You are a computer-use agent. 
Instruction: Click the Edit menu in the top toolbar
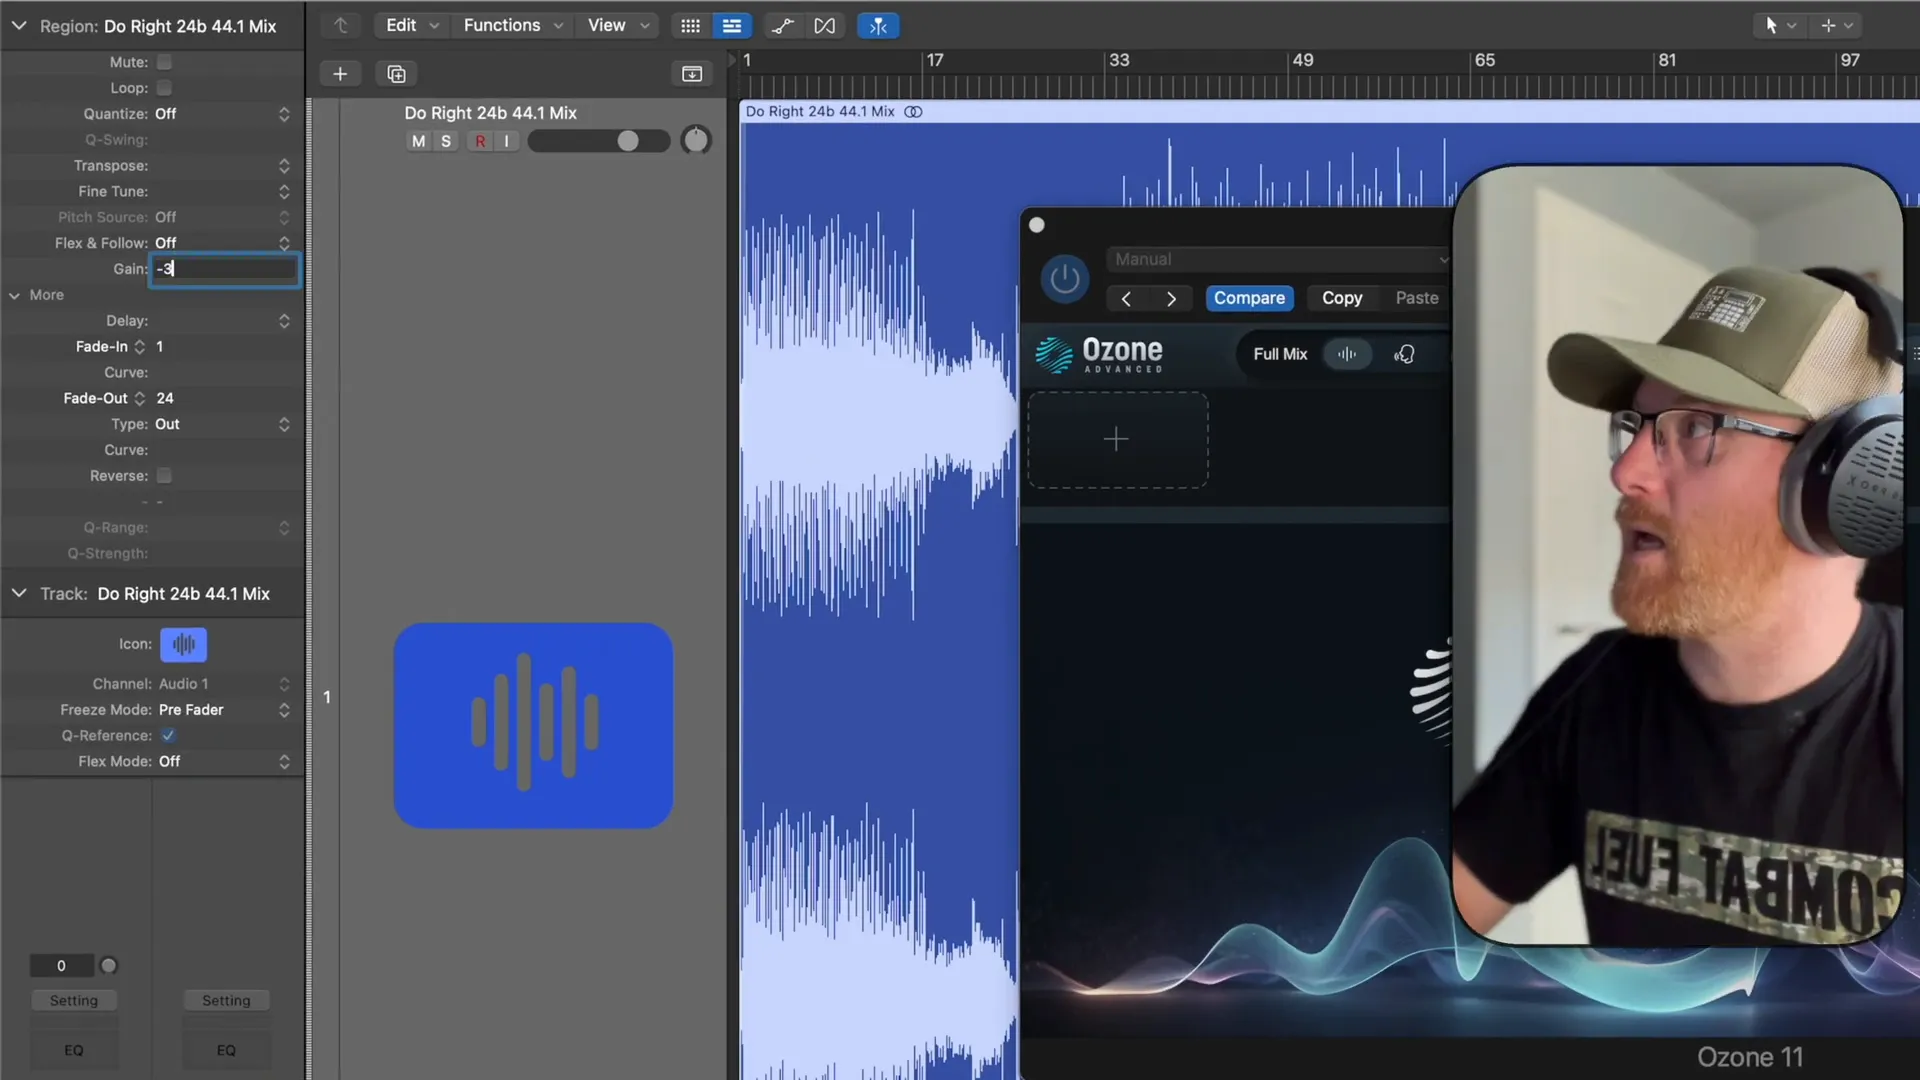coord(400,25)
